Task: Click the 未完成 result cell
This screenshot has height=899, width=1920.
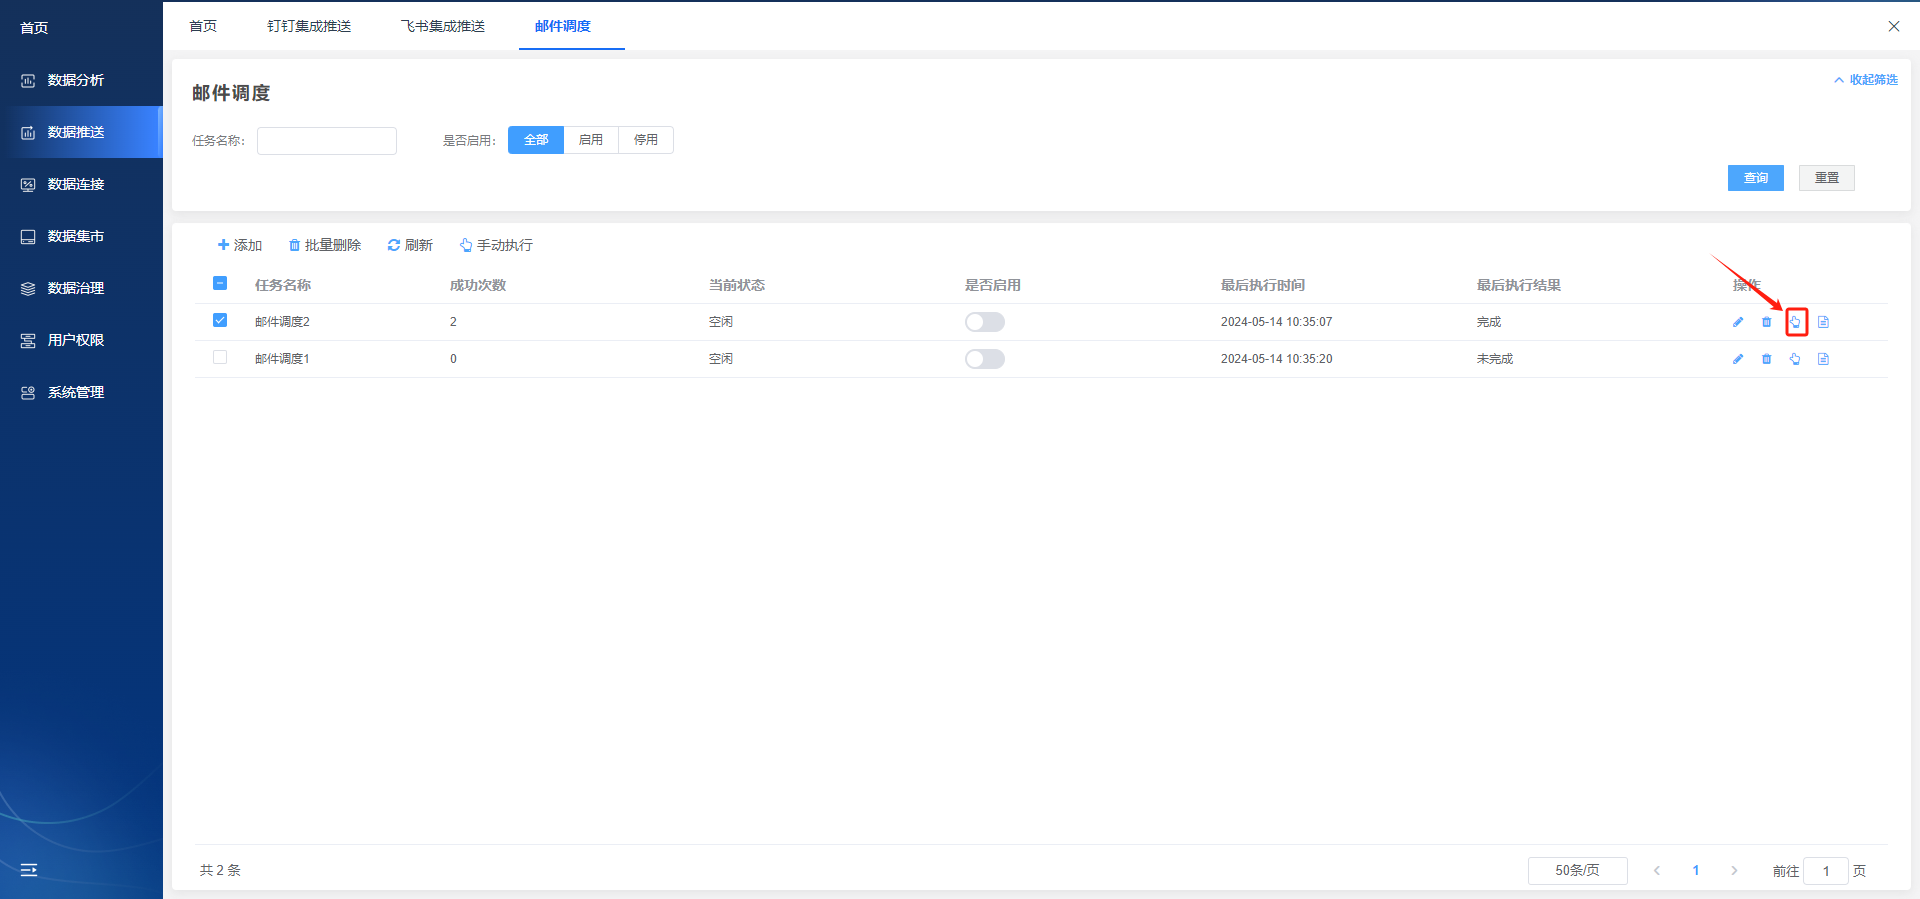Action: (x=1495, y=359)
